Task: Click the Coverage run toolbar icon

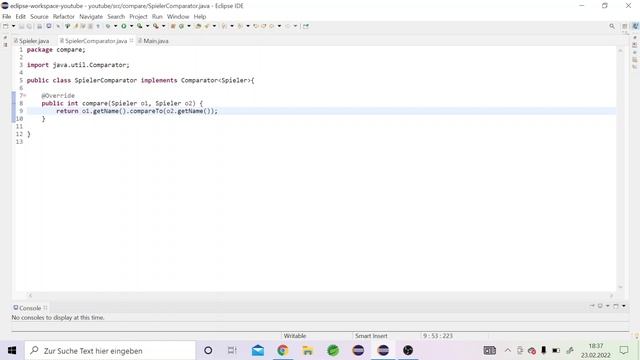Action: point(140,26)
